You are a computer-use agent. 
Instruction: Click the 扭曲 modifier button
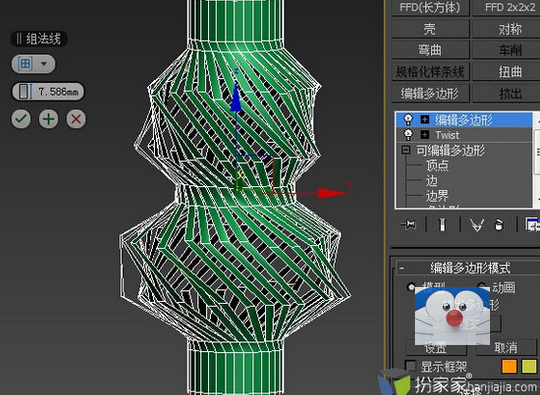coord(510,72)
